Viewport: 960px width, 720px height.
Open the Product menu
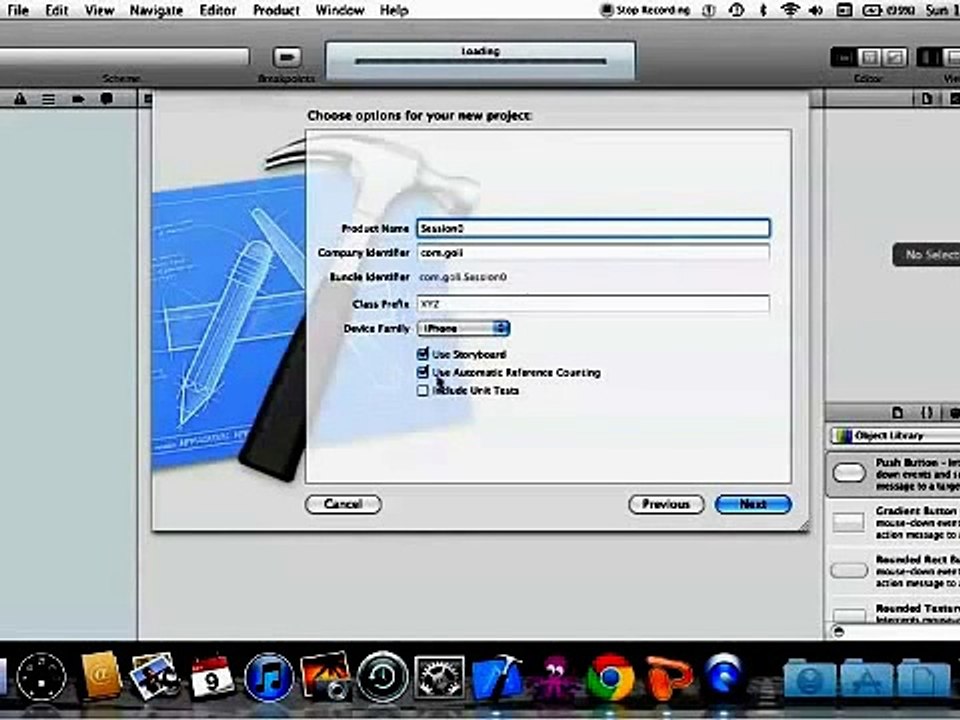coord(276,10)
